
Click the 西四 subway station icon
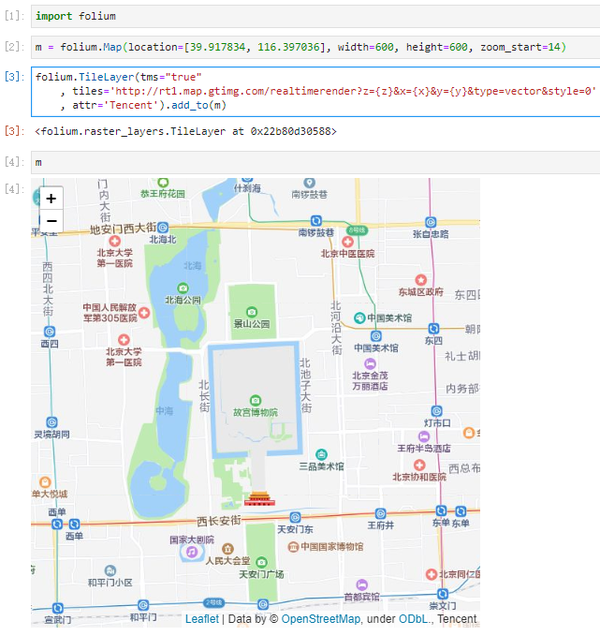click(x=49, y=331)
